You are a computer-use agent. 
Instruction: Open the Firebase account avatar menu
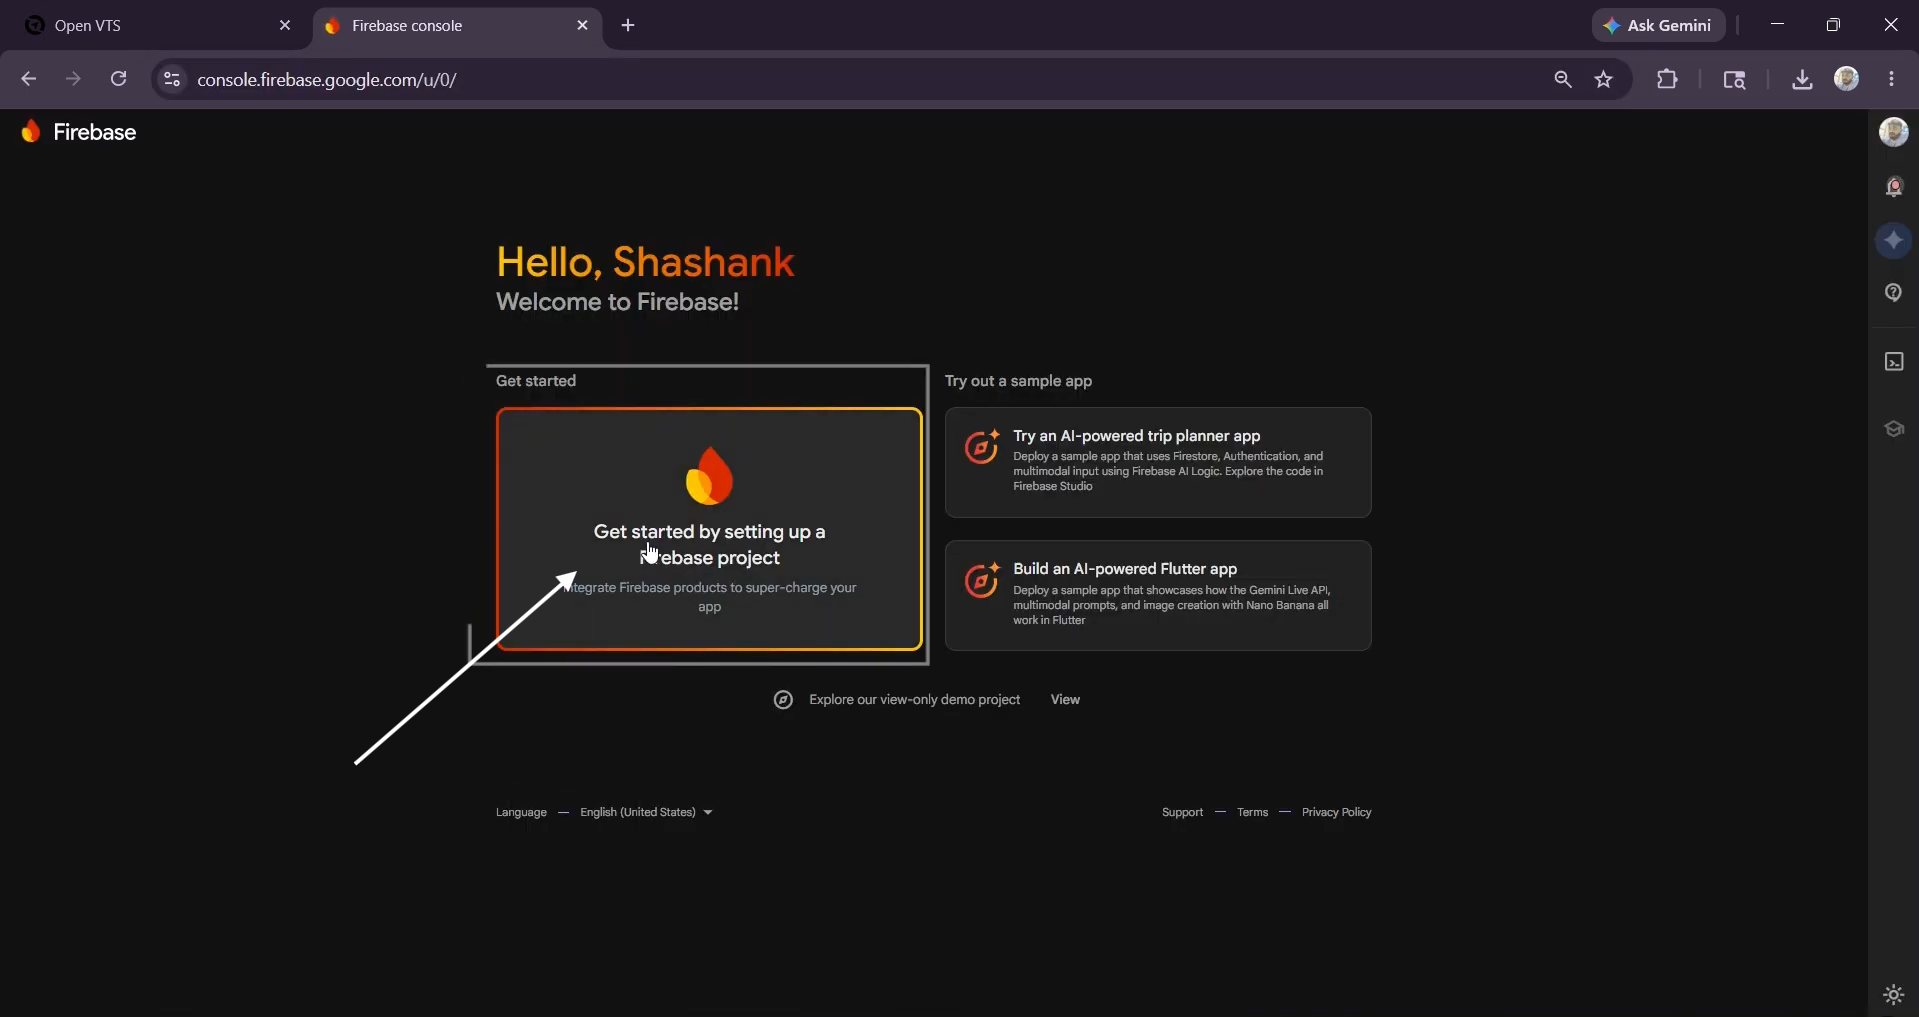point(1893,132)
